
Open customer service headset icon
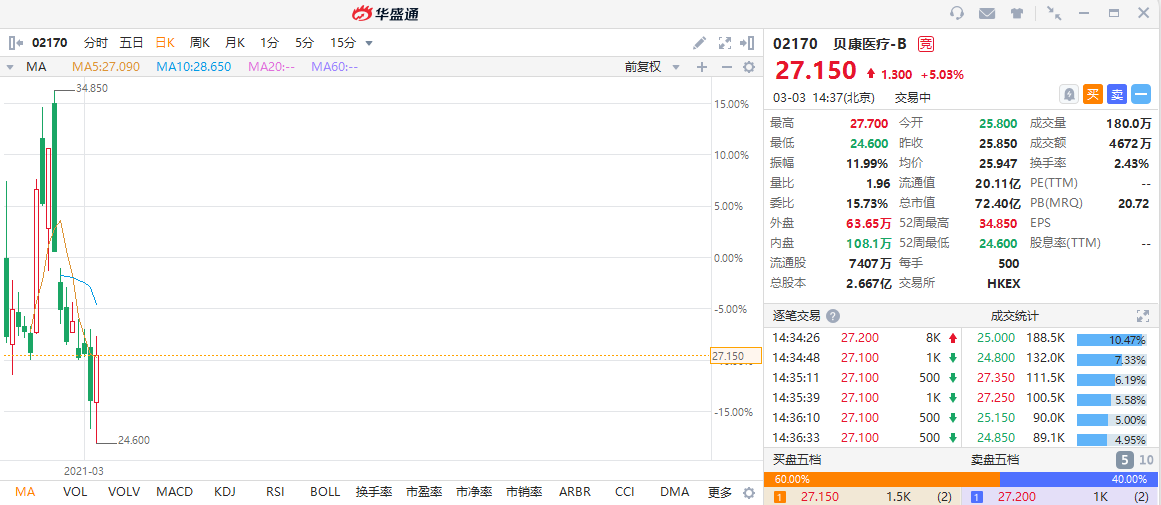tap(957, 13)
